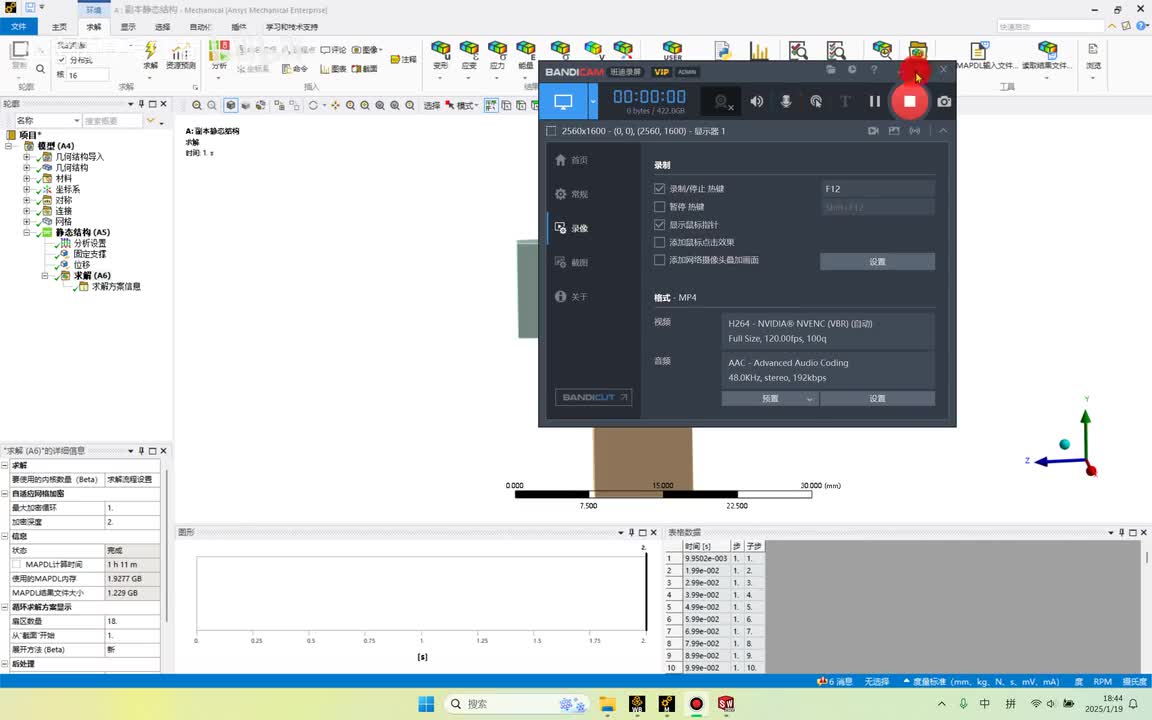Expand the 几何结构导入 tree node
This screenshot has height=720, width=1152.
[x=26, y=156]
